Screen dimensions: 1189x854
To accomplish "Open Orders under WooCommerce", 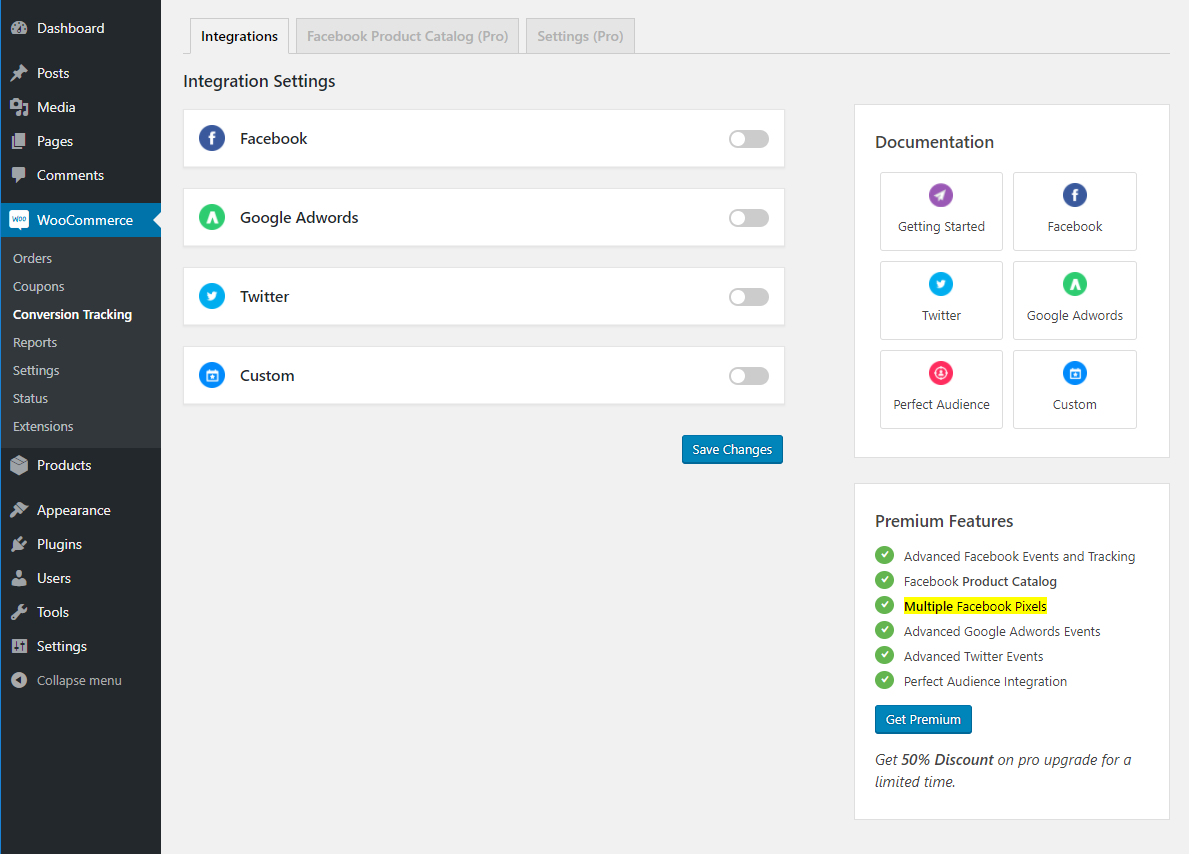I will coord(33,259).
